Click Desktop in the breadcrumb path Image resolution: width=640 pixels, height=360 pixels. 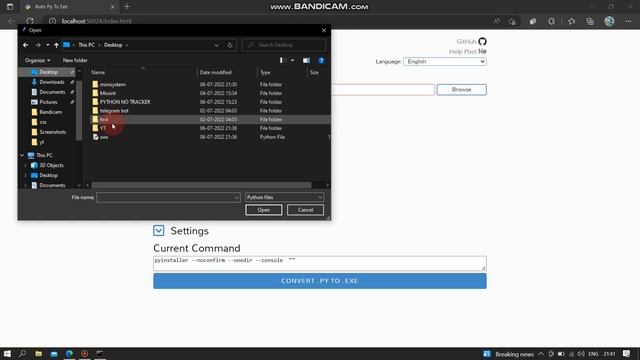click(x=113, y=45)
